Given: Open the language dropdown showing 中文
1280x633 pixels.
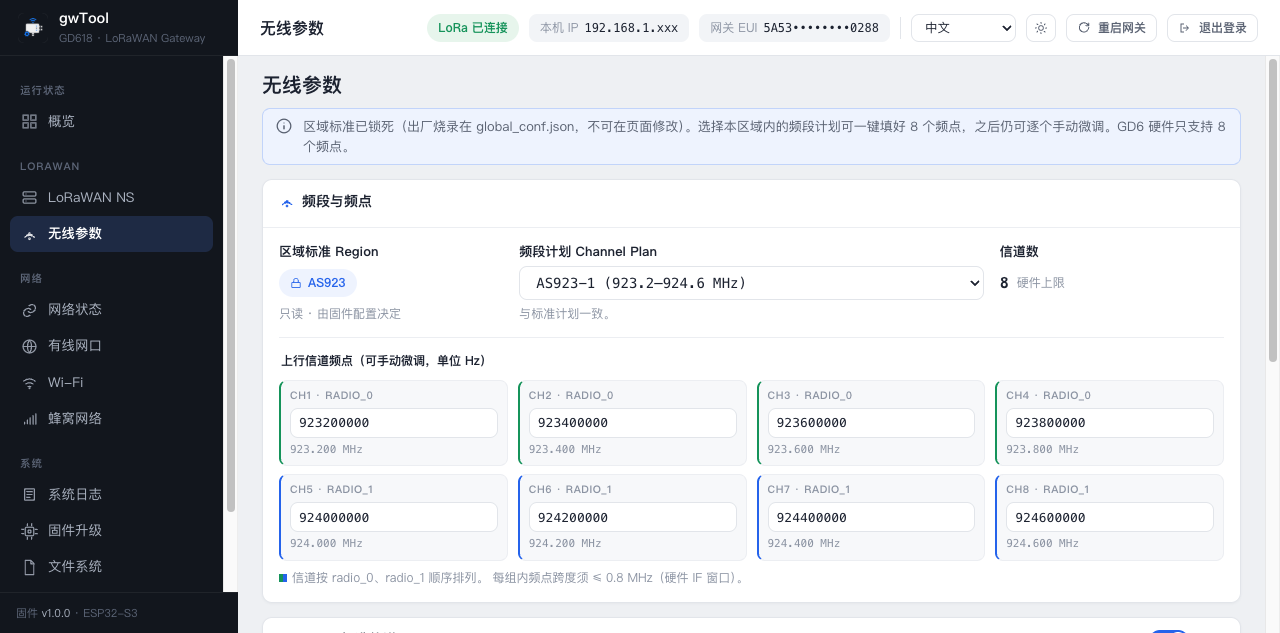Looking at the screenshot, I should [x=963, y=28].
